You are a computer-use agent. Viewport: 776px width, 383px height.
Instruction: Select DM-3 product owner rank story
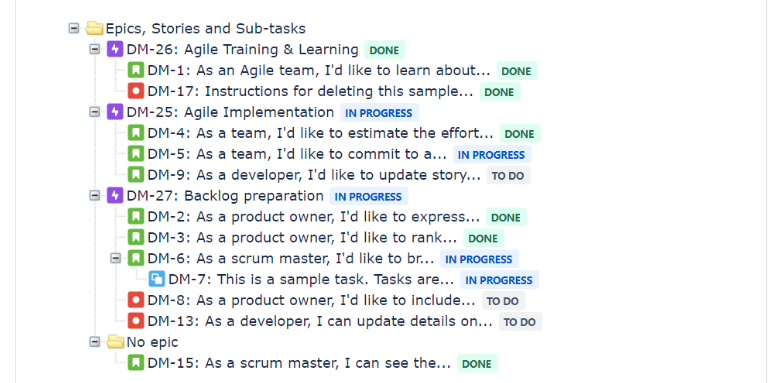pyautogui.click(x=302, y=238)
